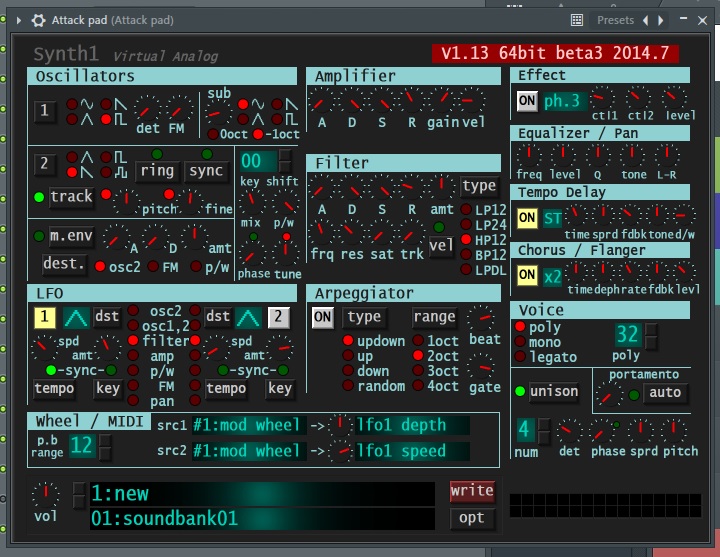Toggle oscillator 2 sync button
Image resolution: width=720 pixels, height=557 pixels.
[206, 171]
